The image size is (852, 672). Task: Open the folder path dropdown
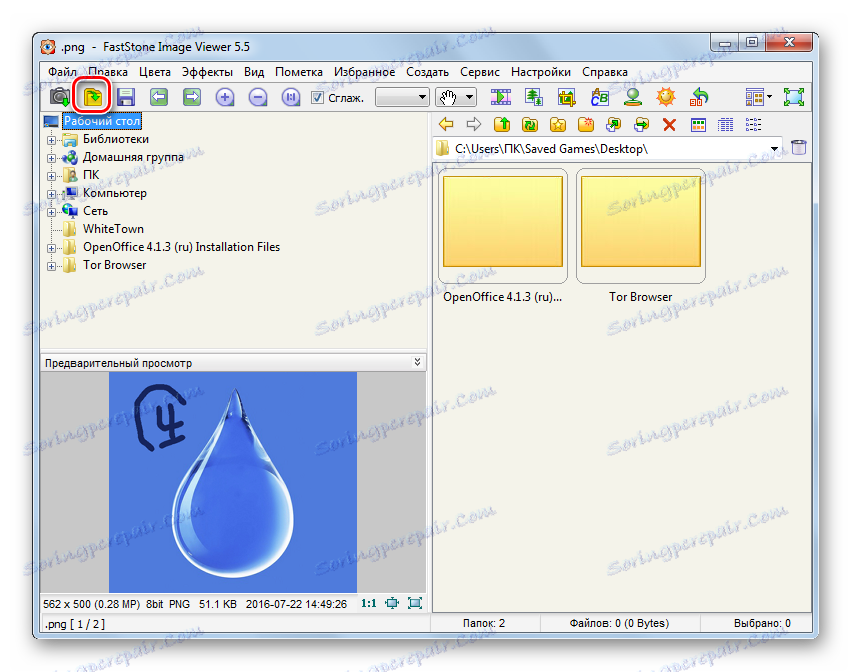(x=774, y=148)
